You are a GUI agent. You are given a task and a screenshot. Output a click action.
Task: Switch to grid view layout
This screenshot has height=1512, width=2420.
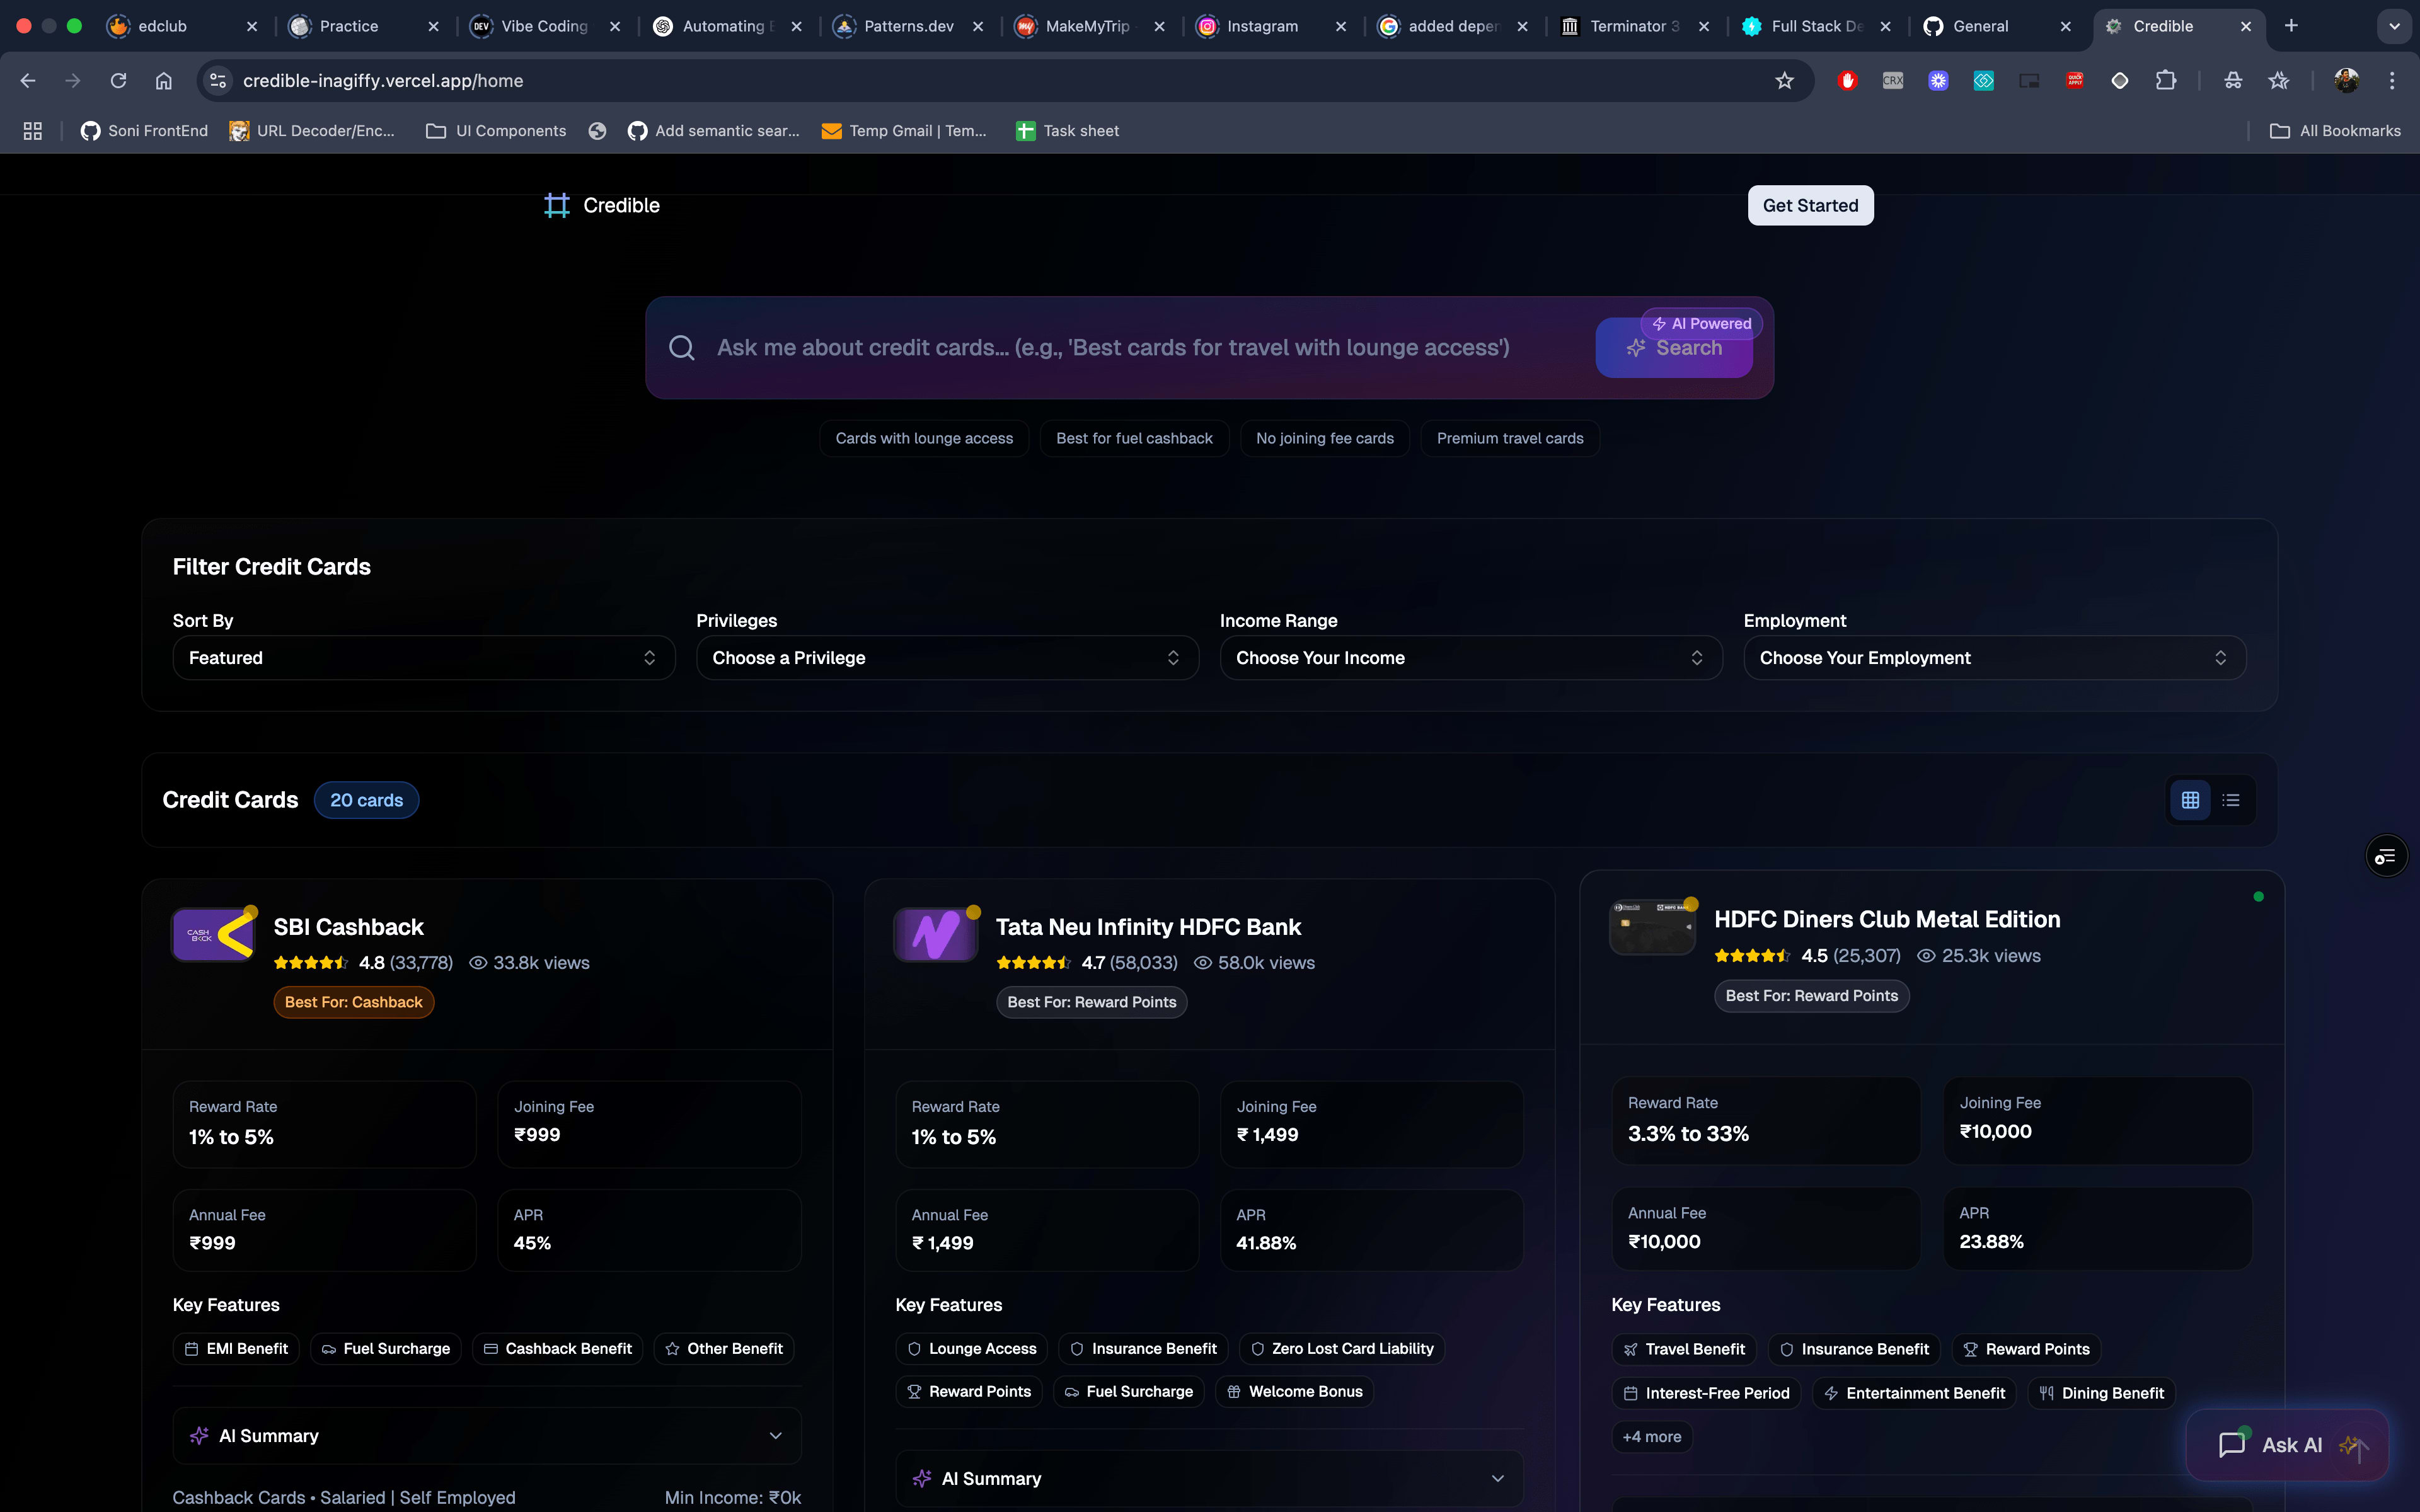(x=2190, y=800)
